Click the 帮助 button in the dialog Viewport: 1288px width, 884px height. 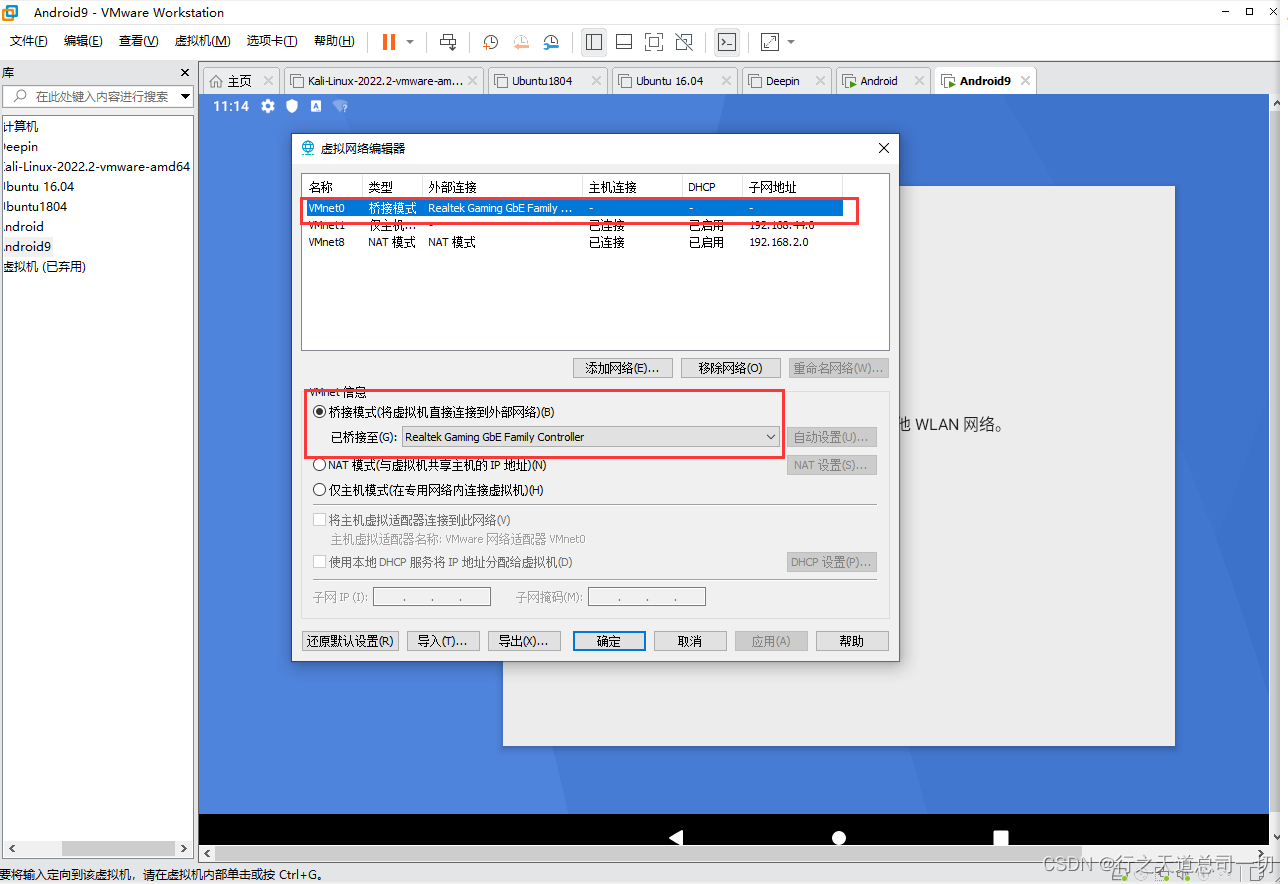852,641
